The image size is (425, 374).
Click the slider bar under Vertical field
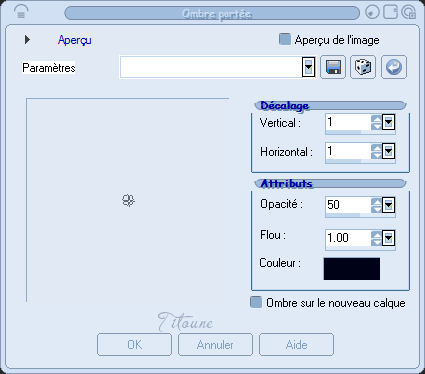click(x=360, y=133)
